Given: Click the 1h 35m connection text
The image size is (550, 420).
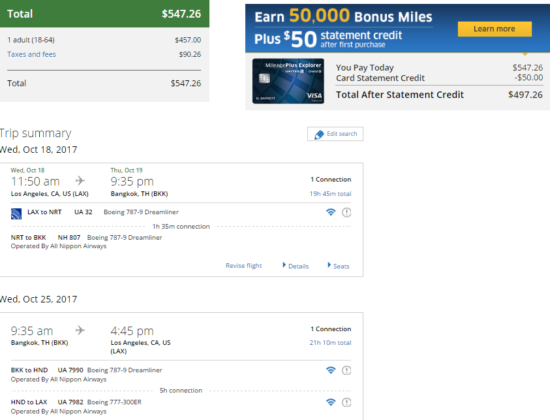Looking at the screenshot, I should pos(181,227).
